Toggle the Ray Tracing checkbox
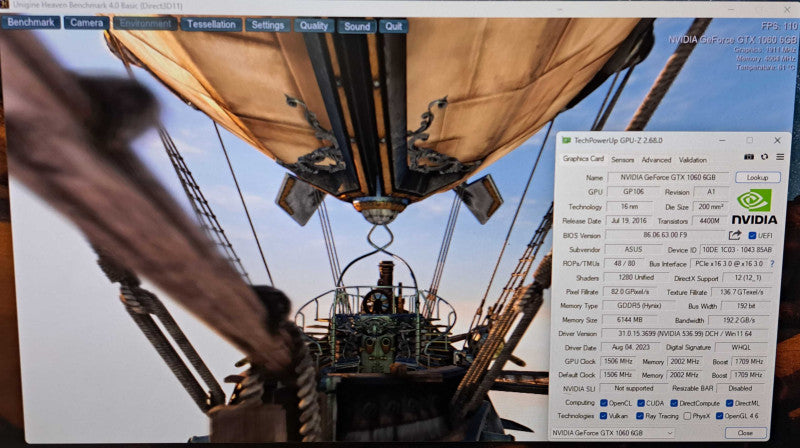 [x=640, y=416]
